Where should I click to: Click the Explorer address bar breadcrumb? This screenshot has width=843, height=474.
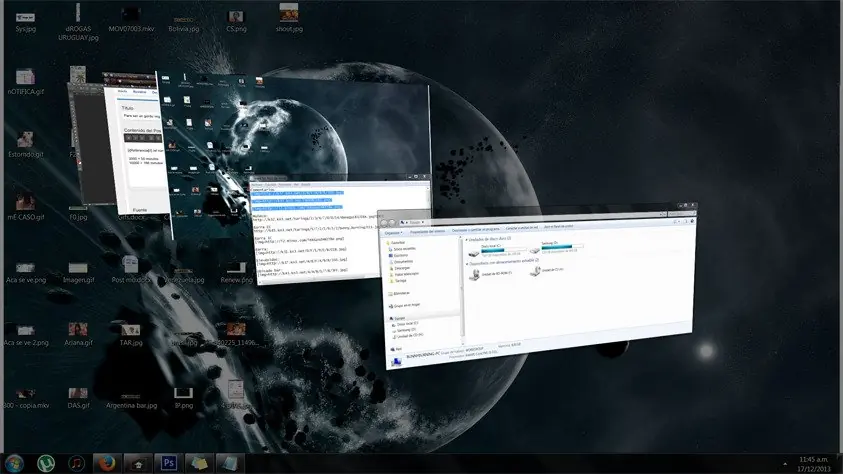point(413,222)
